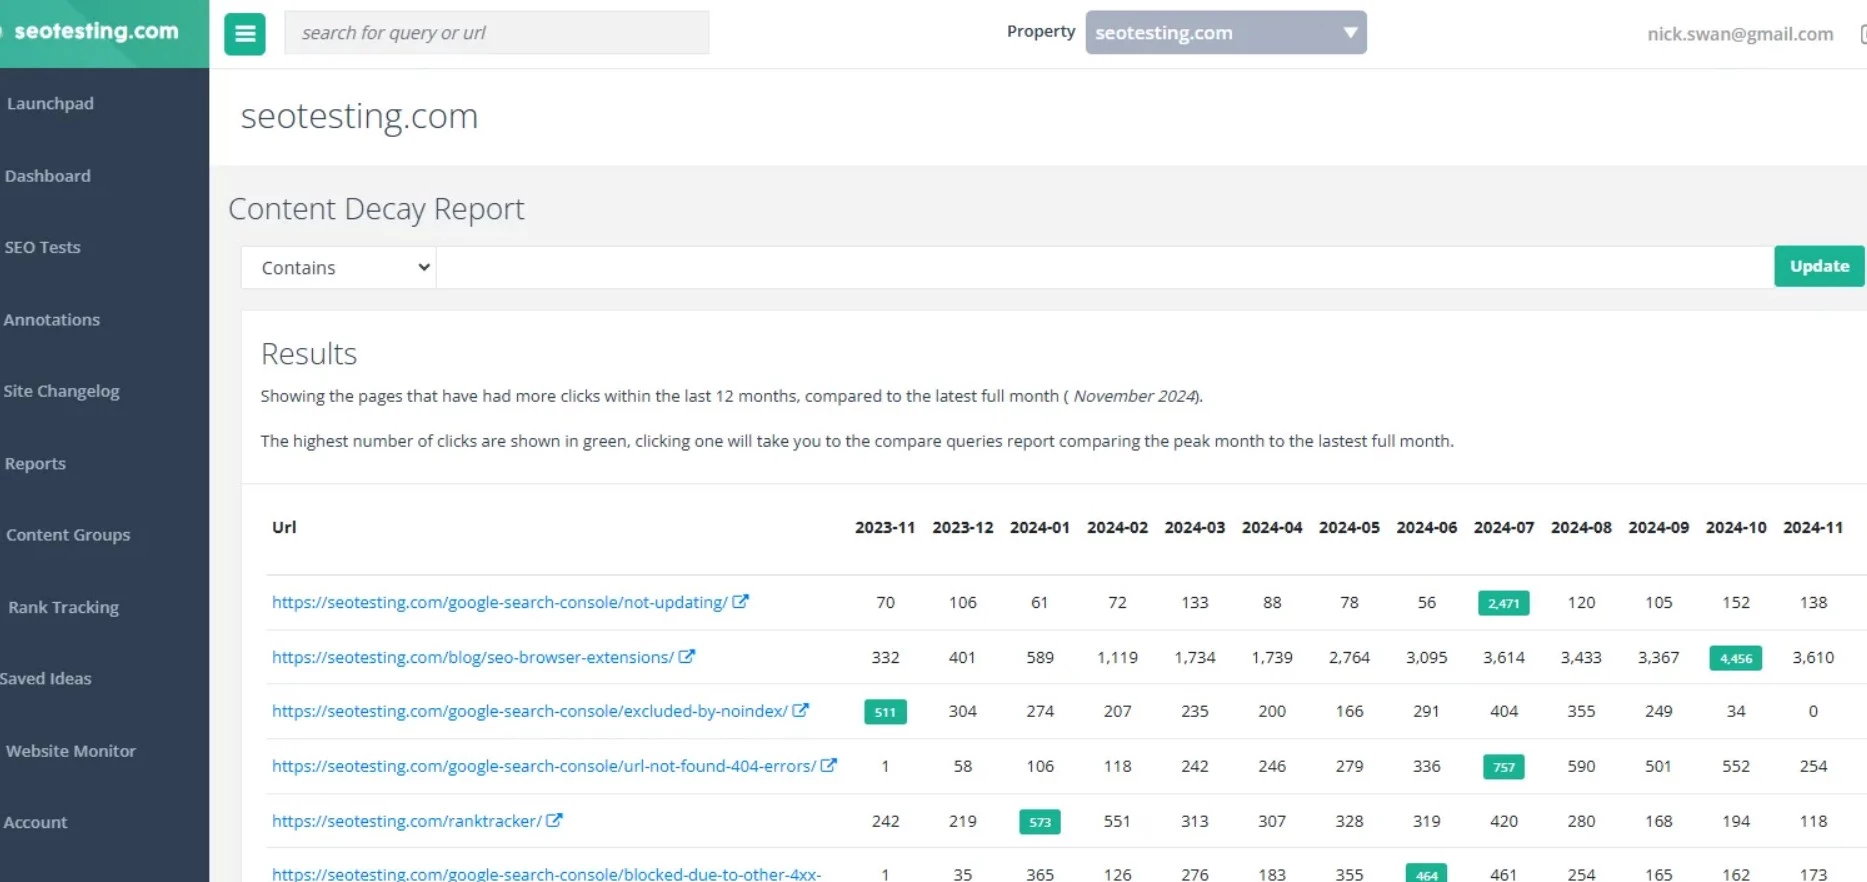Viewport: 1867px width, 882px height.
Task: Open the seotesting.com/ranktracker link
Action: (407, 821)
